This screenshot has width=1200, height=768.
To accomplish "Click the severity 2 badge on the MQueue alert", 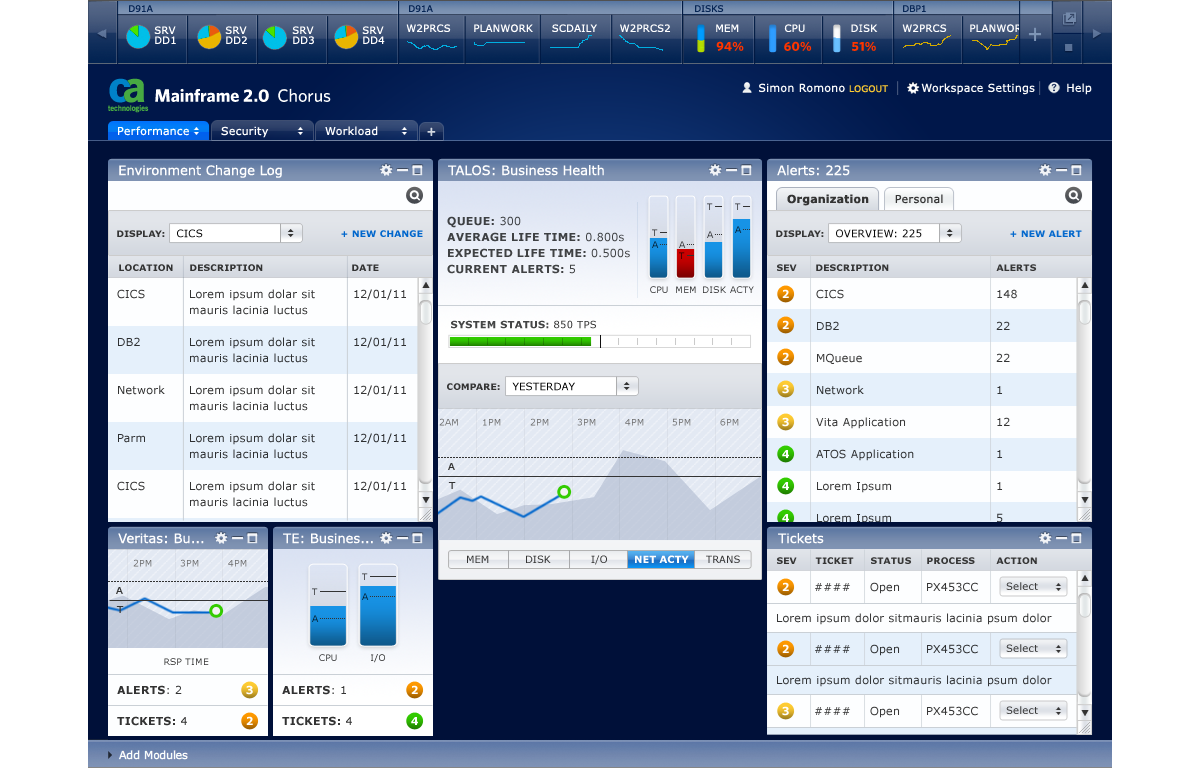I will pos(786,358).
